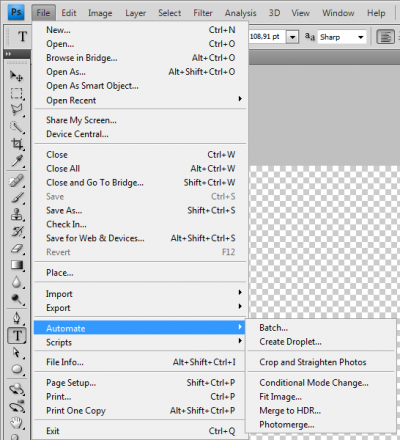This screenshot has height=440, width=400.
Task: Open the Help menu
Action: [376, 13]
